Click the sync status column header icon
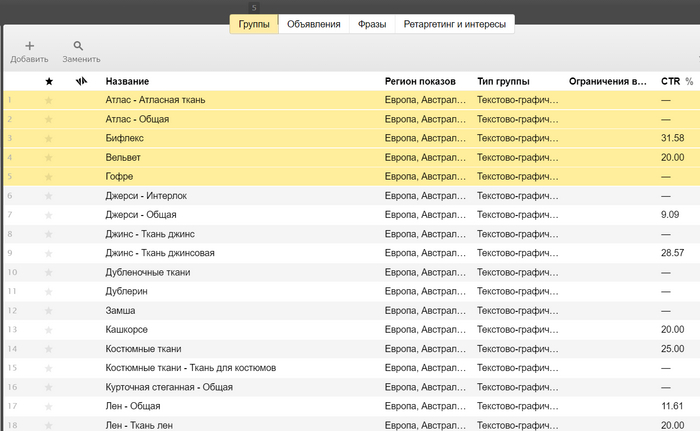700x431 pixels. click(82, 80)
